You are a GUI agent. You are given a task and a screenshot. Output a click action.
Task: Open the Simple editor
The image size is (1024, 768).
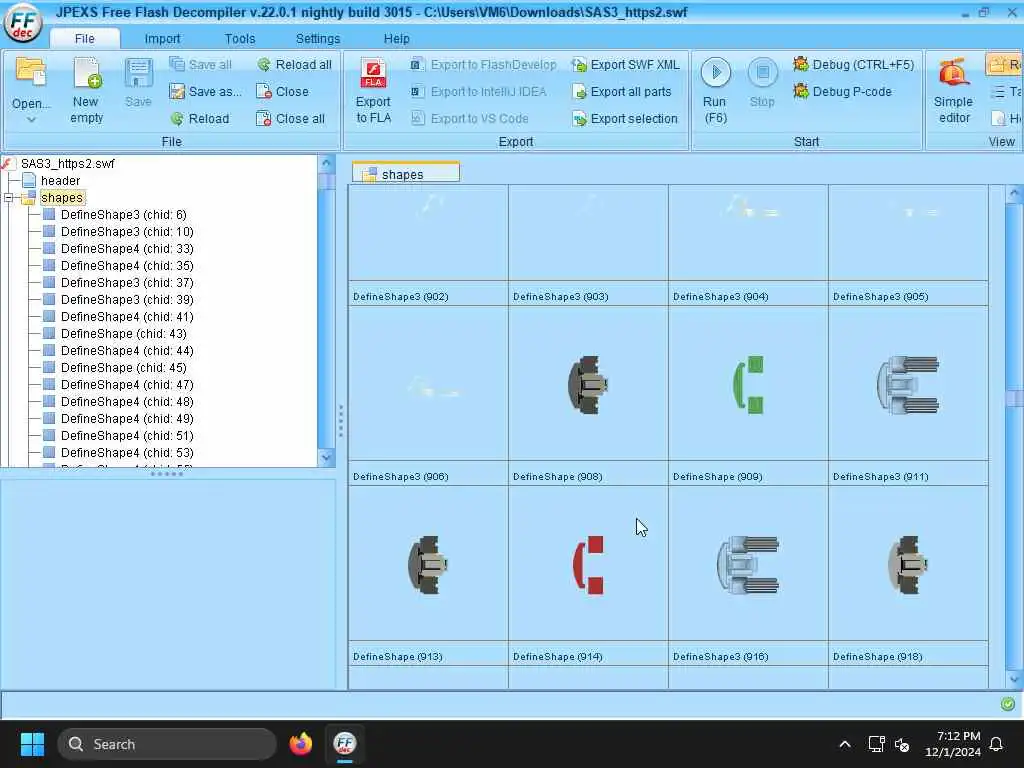pos(953,91)
